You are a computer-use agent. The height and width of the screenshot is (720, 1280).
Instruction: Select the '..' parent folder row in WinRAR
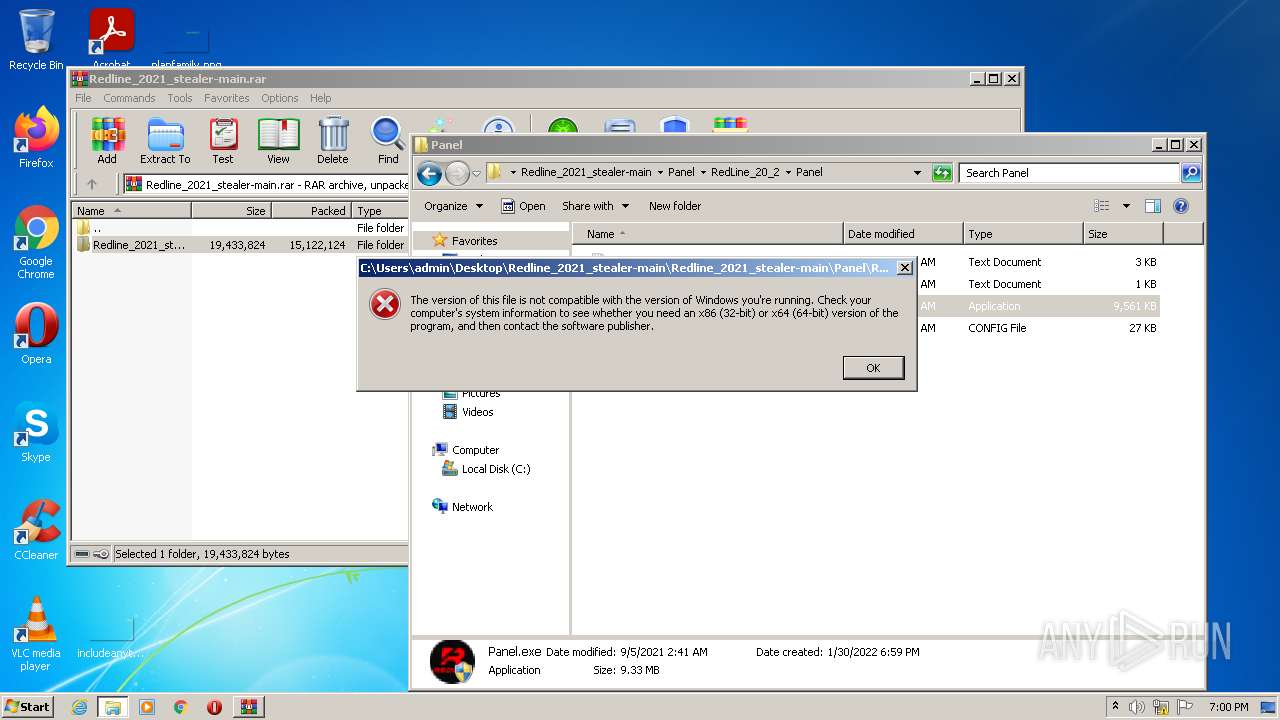pyautogui.click(x=240, y=228)
